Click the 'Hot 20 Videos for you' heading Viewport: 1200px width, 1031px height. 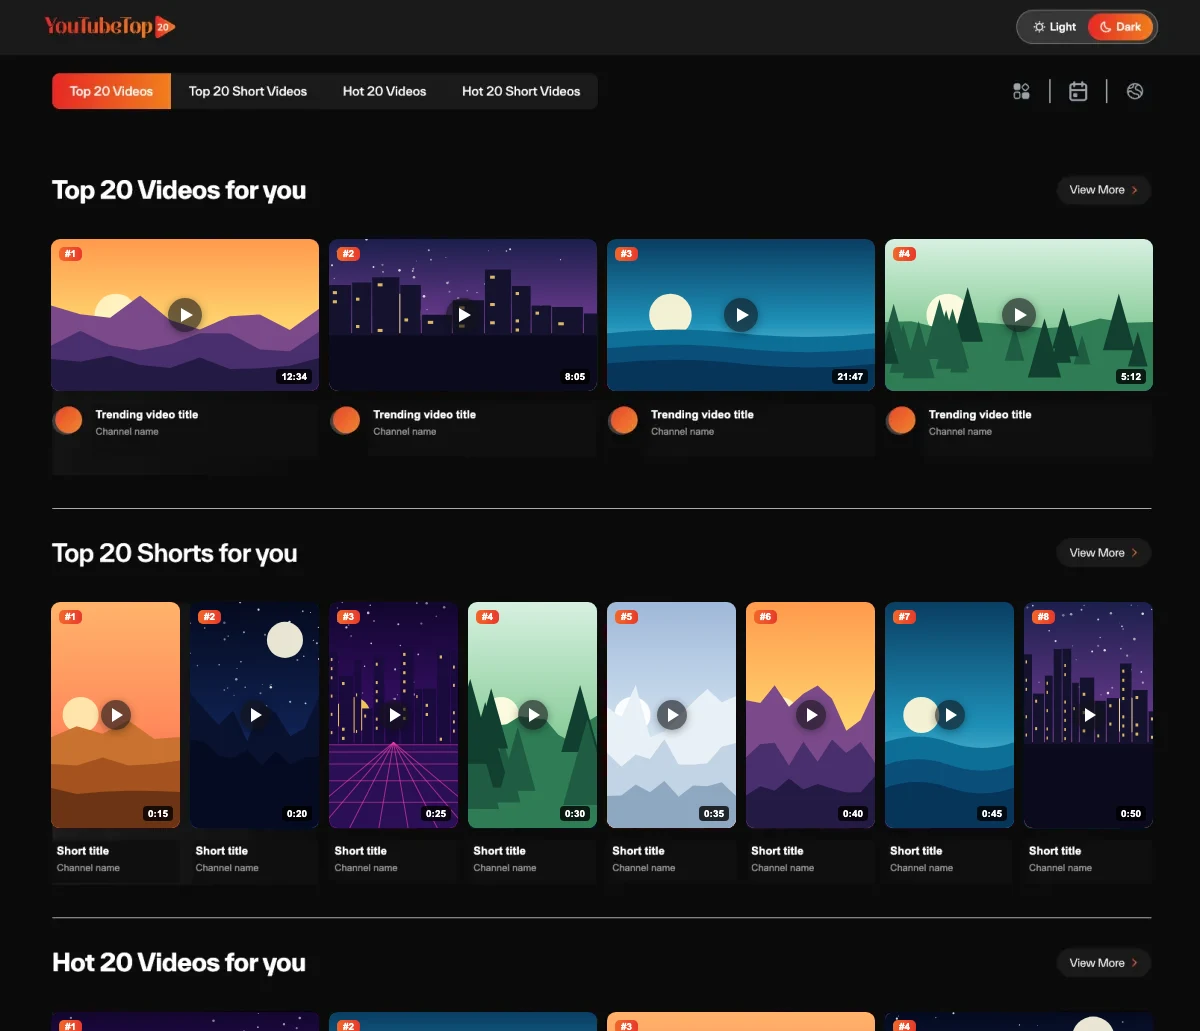point(179,963)
